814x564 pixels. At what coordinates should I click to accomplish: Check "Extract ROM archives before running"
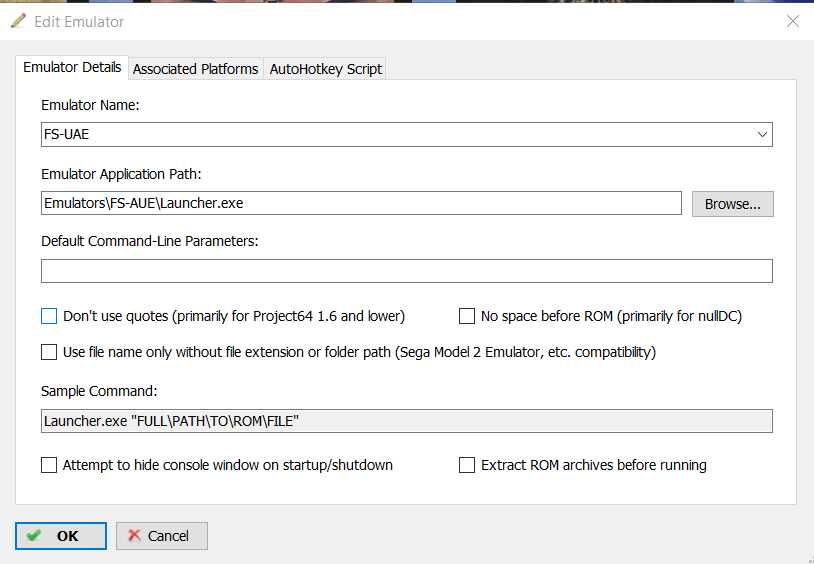(x=467, y=465)
